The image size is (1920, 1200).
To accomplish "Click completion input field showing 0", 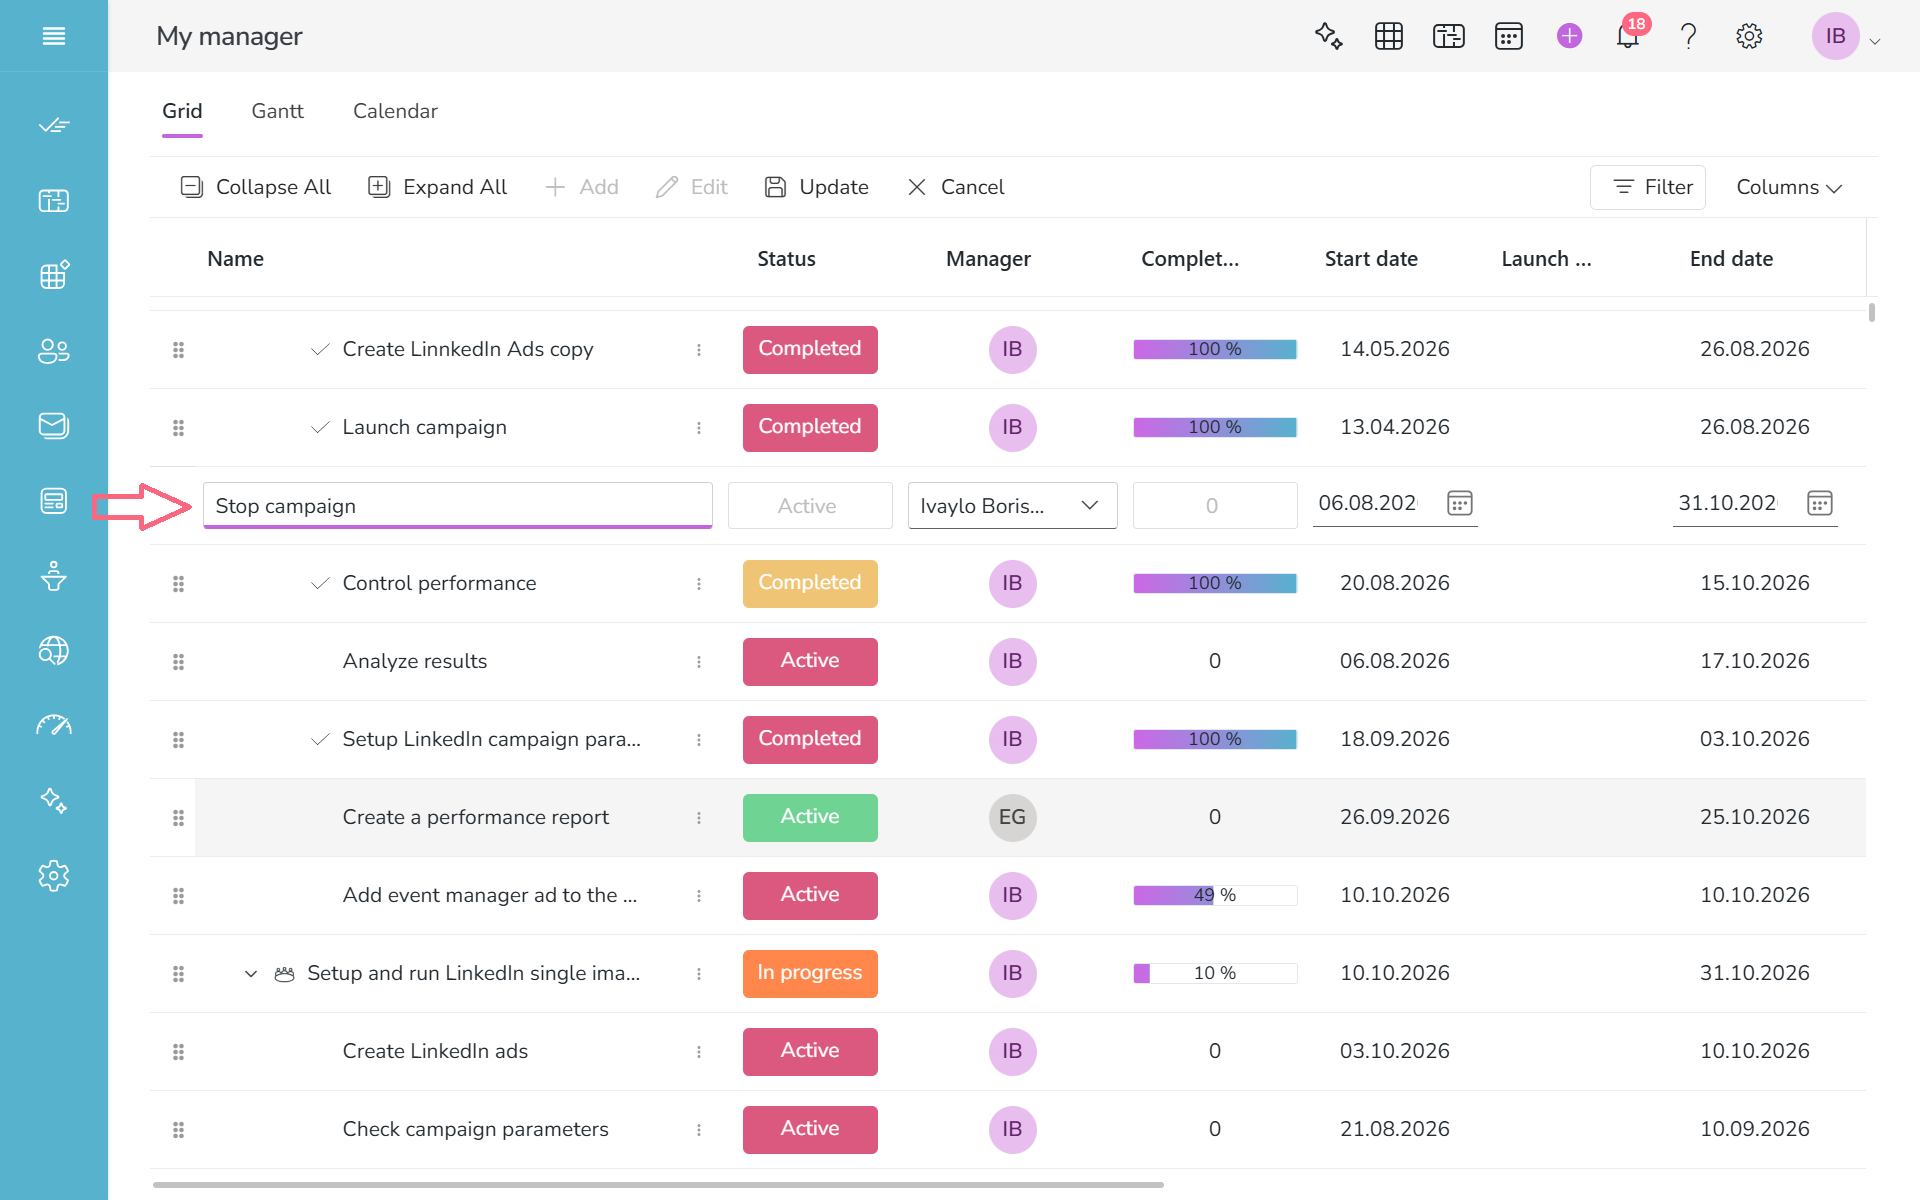I will 1215,506.
